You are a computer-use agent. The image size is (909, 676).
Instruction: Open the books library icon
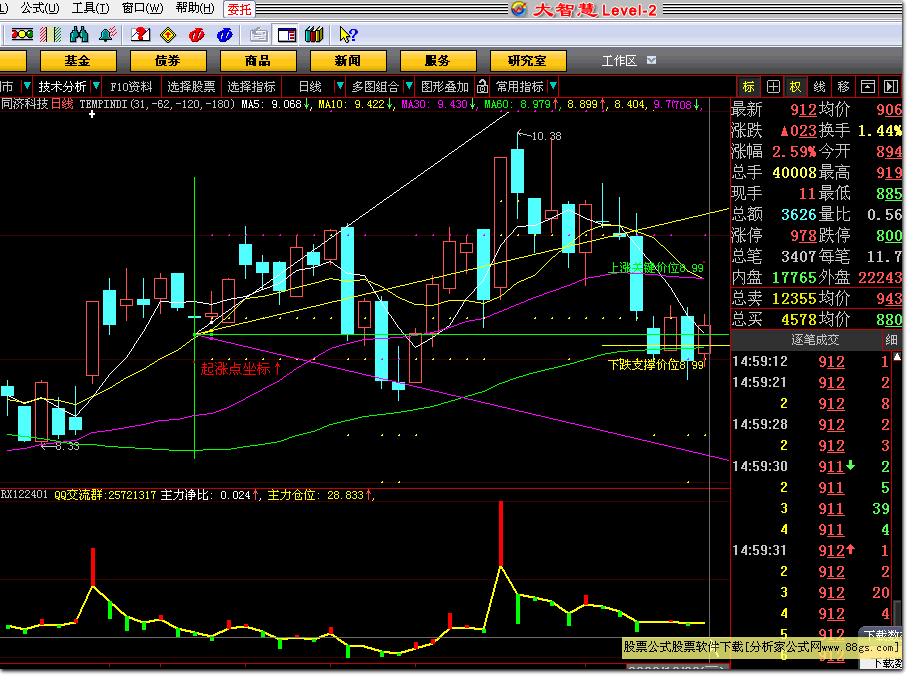tap(314, 35)
